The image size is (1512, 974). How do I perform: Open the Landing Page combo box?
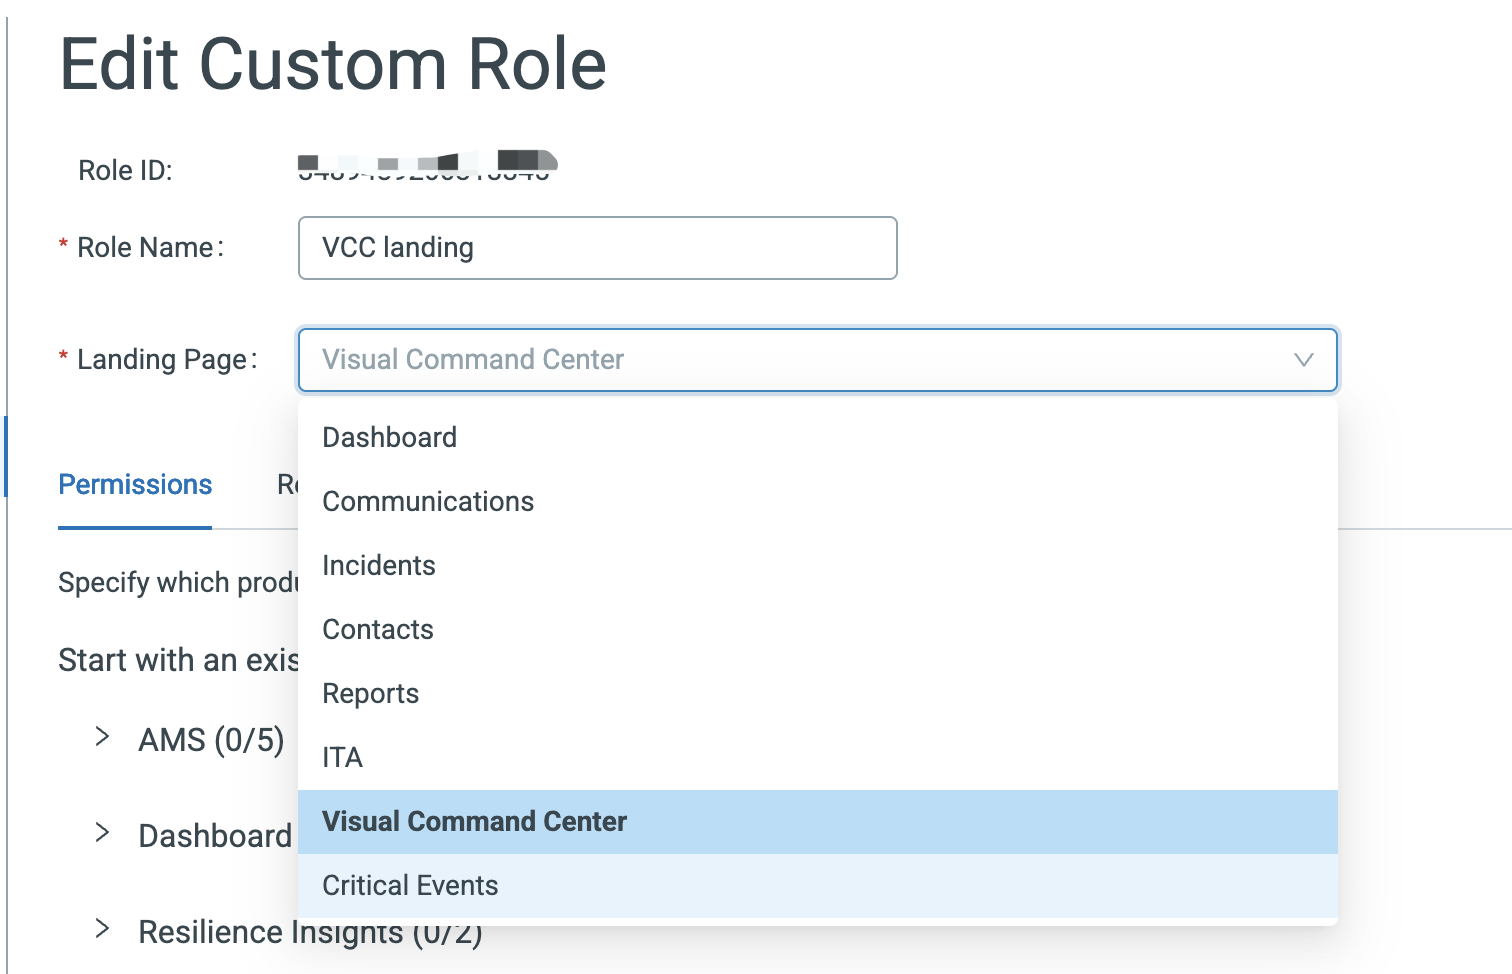pyautogui.click(x=800, y=360)
